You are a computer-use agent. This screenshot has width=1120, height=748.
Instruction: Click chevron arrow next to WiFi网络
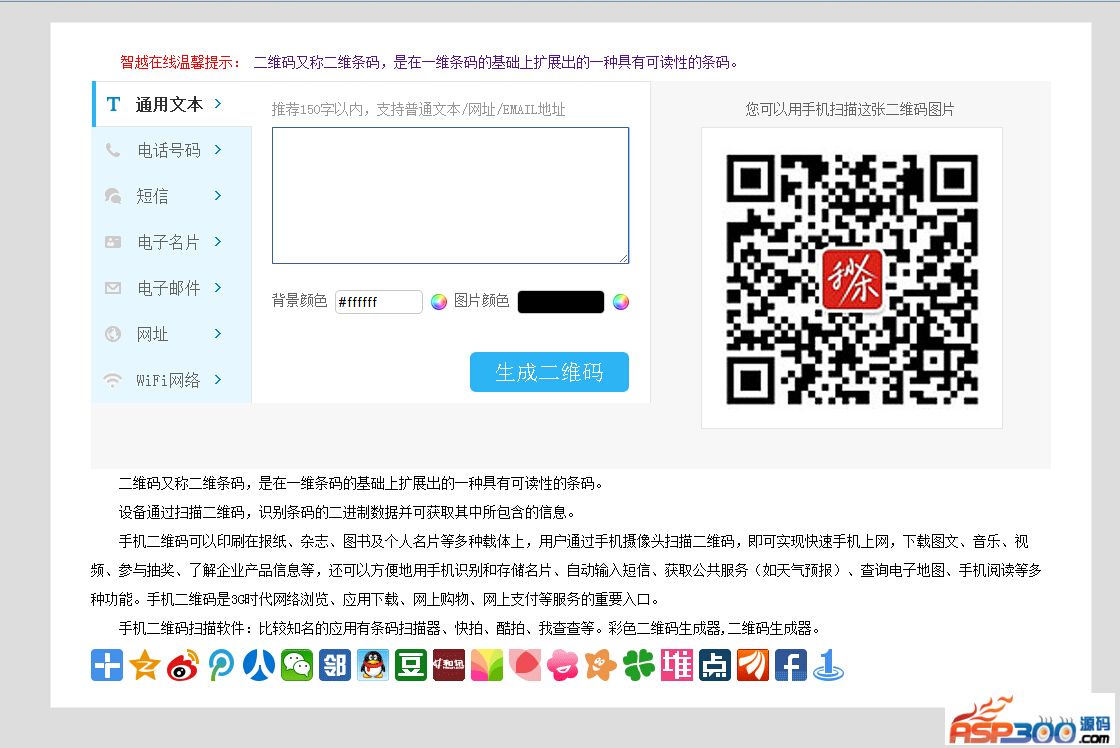218,379
